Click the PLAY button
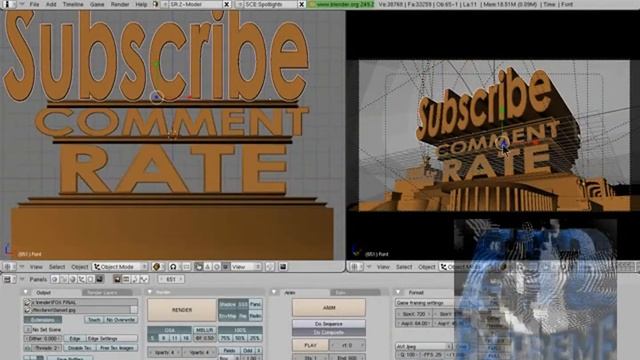 [x=310, y=345]
